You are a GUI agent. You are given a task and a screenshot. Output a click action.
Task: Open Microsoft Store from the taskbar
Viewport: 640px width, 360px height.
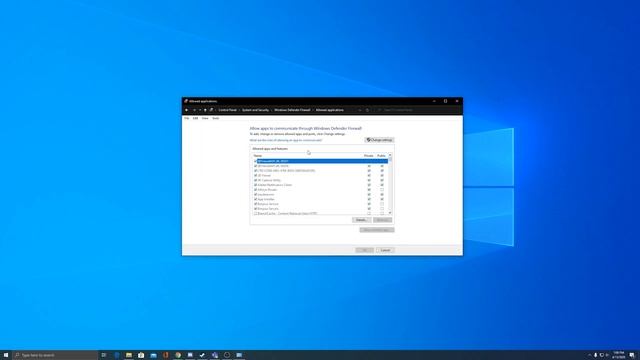[141, 355]
